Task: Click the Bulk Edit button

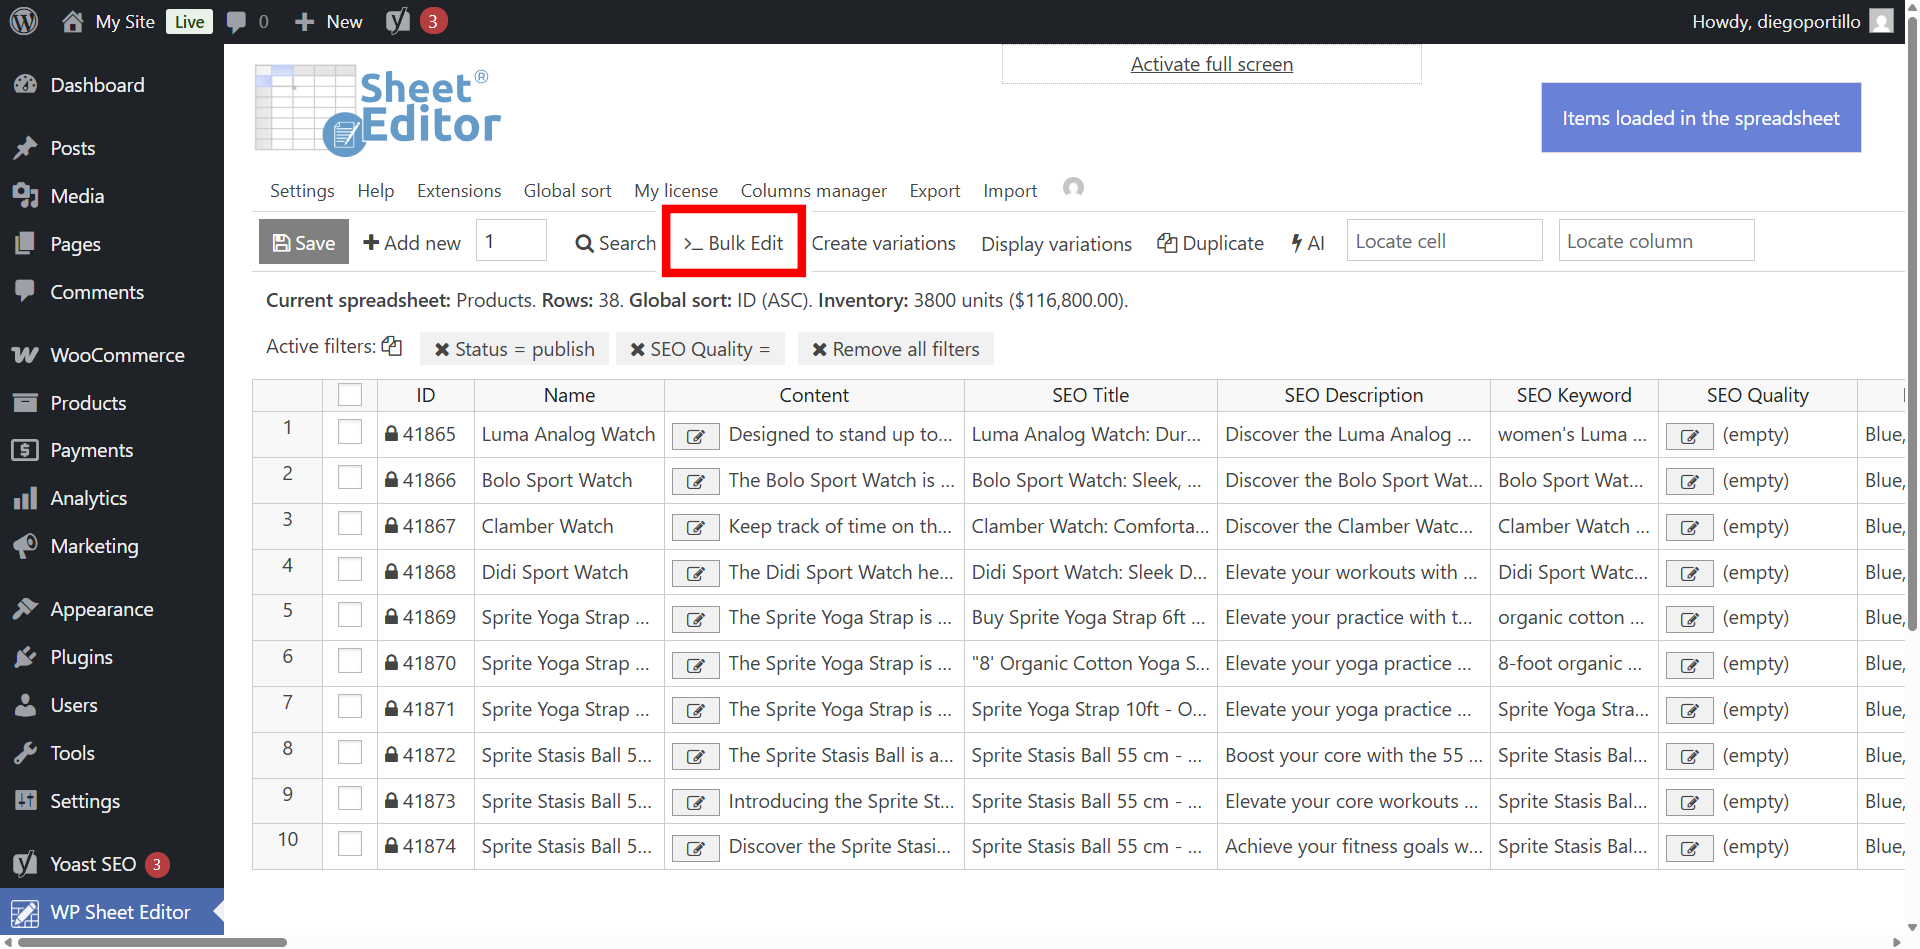Action: coord(734,243)
